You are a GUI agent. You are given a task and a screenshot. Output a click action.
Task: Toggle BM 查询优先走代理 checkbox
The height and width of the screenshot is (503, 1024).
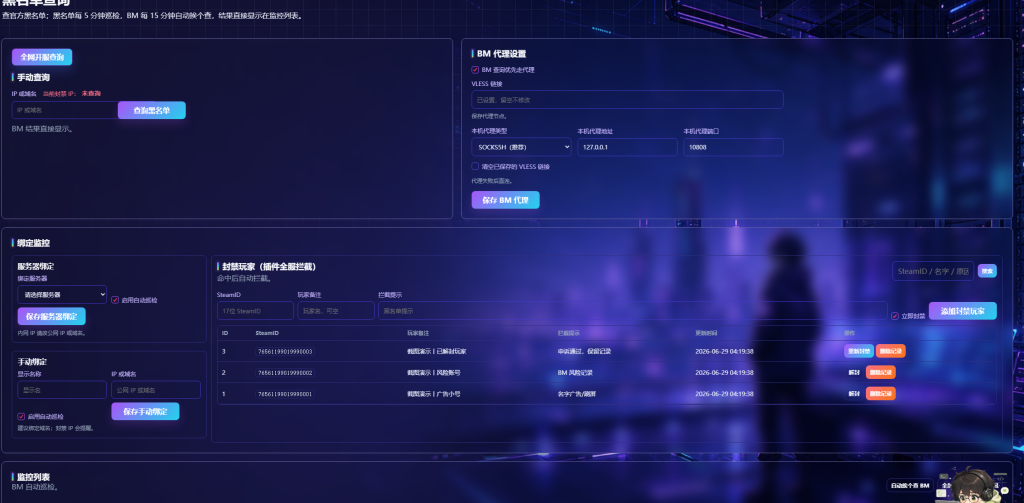click(475, 70)
